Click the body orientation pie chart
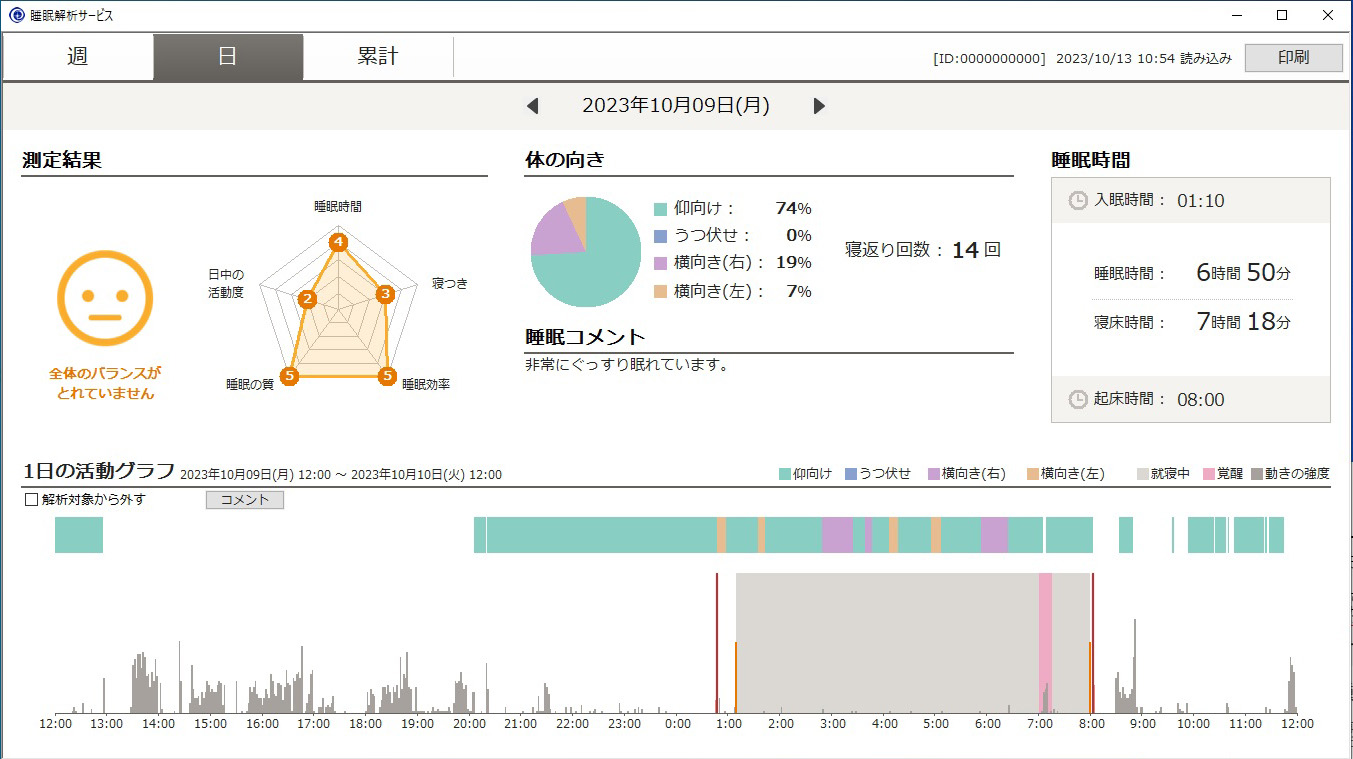The height and width of the screenshot is (759, 1353). tap(586, 252)
